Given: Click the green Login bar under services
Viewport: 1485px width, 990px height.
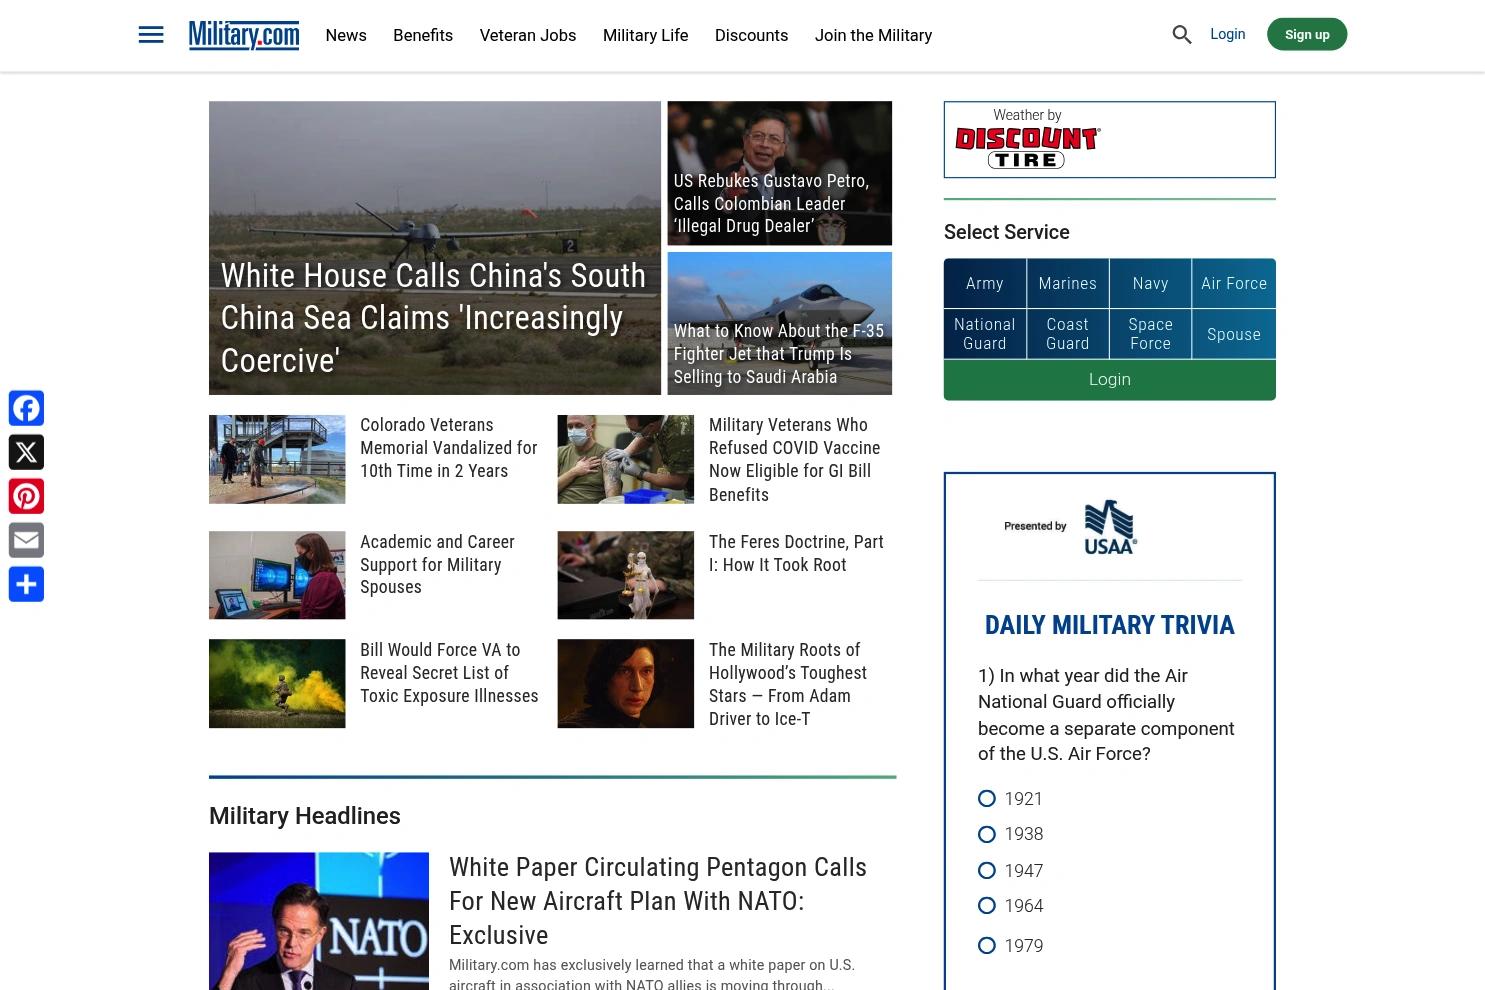Looking at the screenshot, I should [1110, 380].
